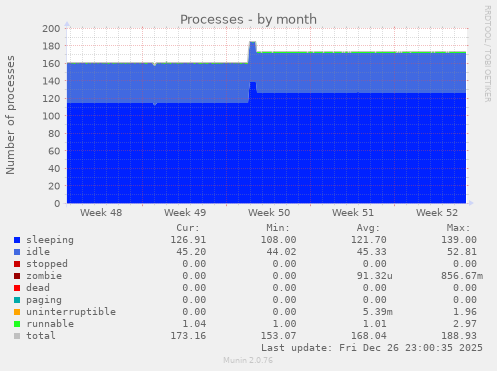This screenshot has height=371, width=497.
Task: Click the 'Week 52' axis label
Action: coord(437,213)
